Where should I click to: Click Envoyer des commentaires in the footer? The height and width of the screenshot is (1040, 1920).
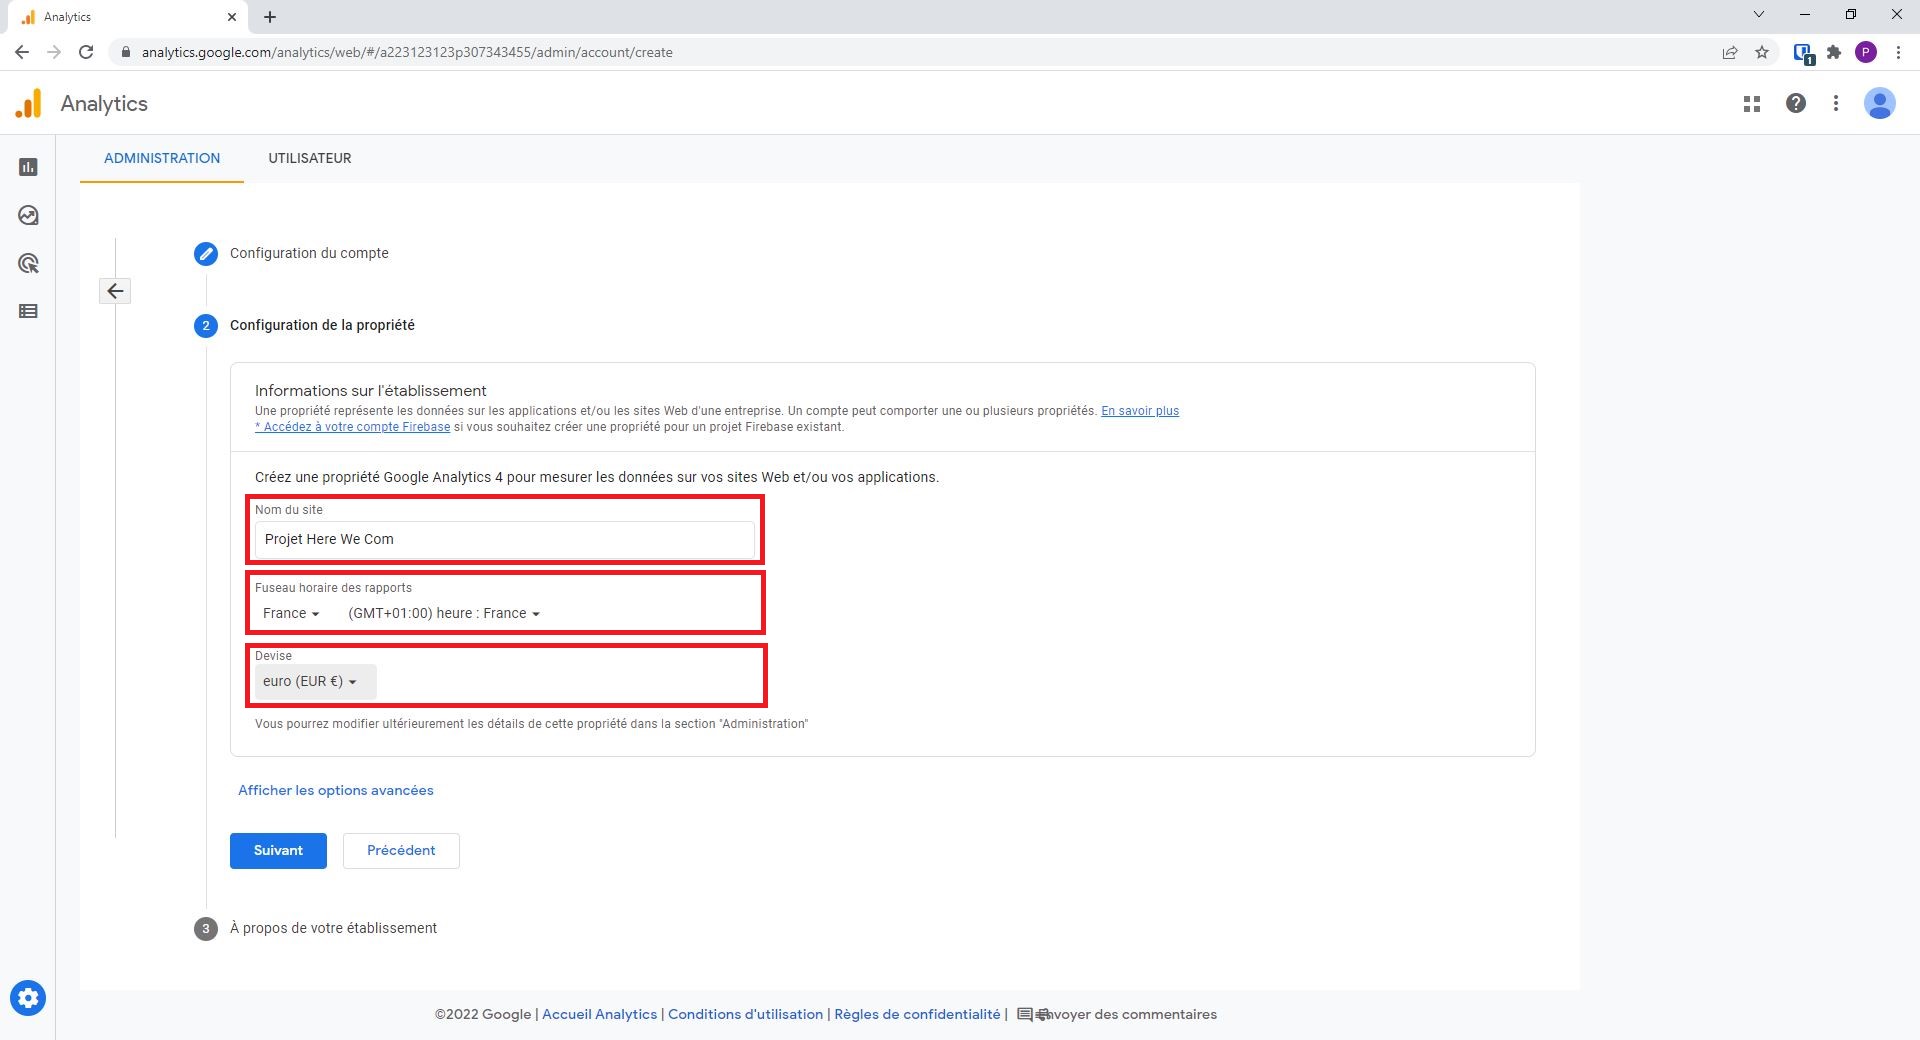pyautogui.click(x=1117, y=1014)
